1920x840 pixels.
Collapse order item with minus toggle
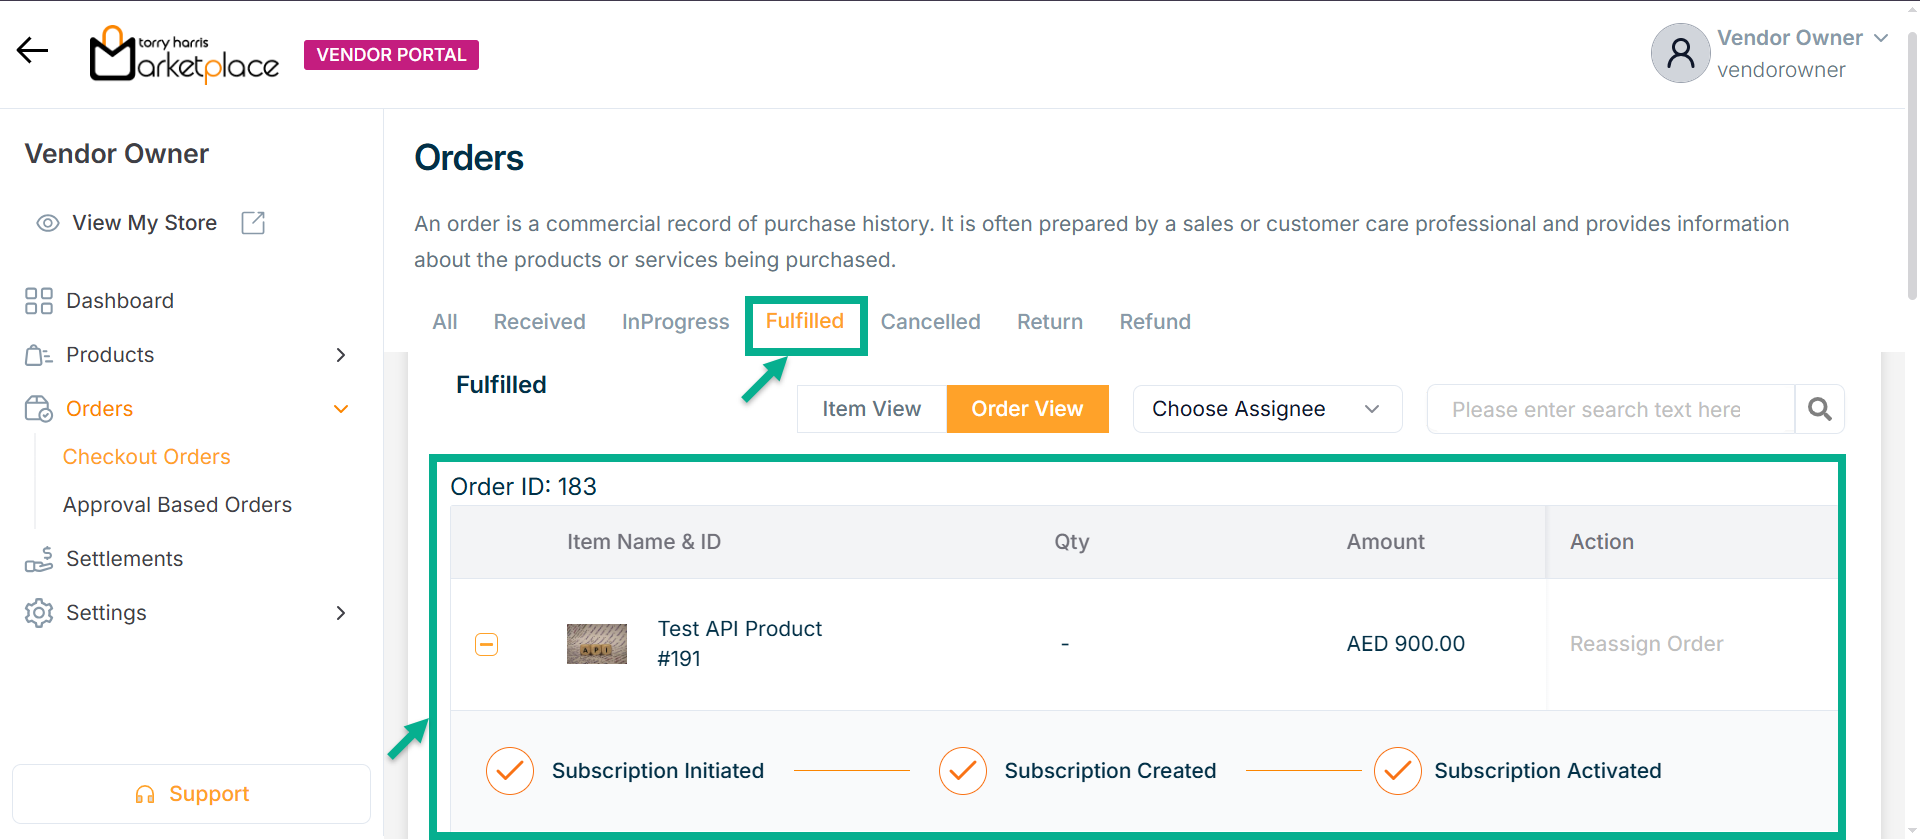(487, 644)
